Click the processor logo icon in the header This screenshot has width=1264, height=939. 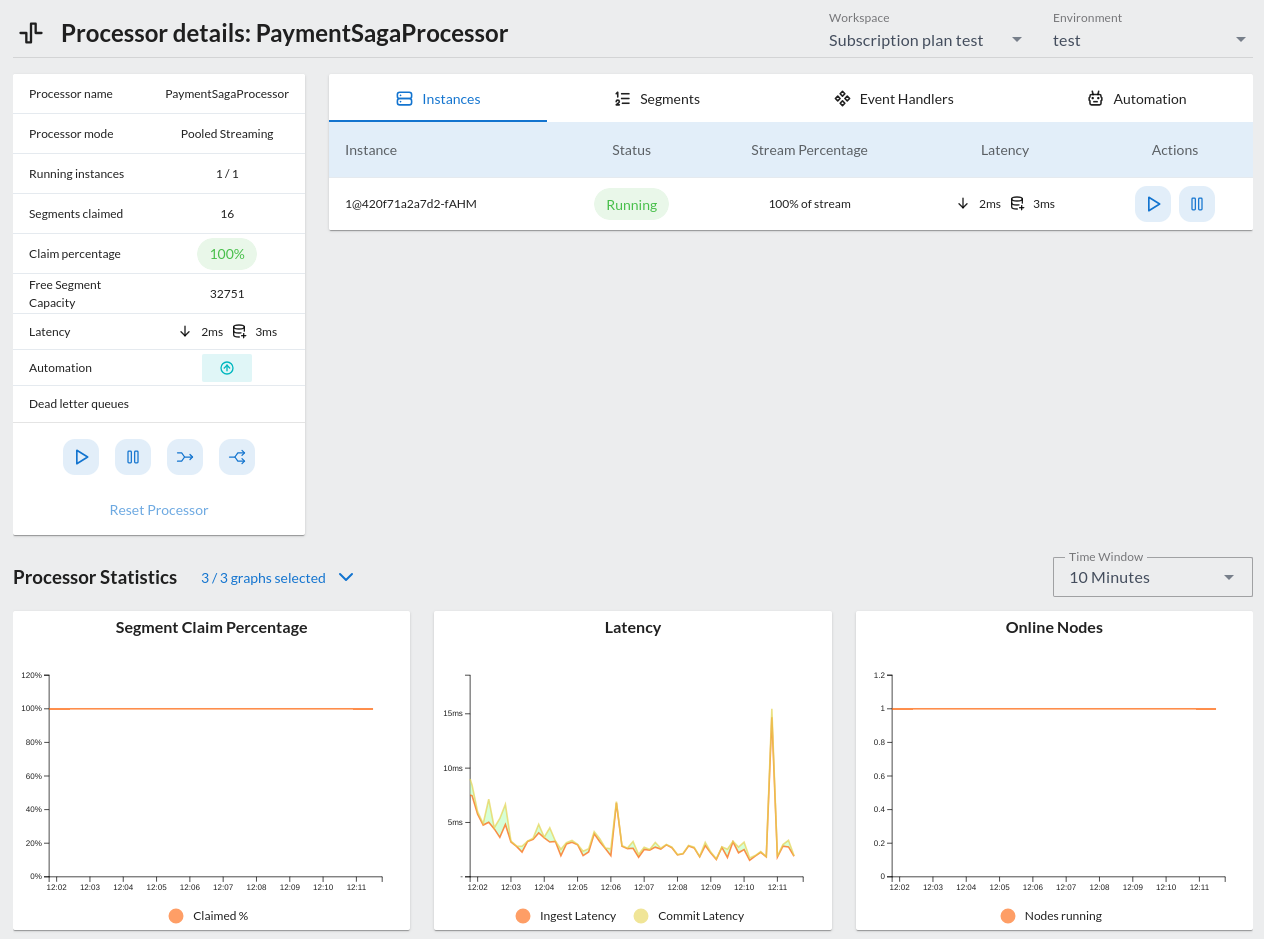(x=31, y=33)
